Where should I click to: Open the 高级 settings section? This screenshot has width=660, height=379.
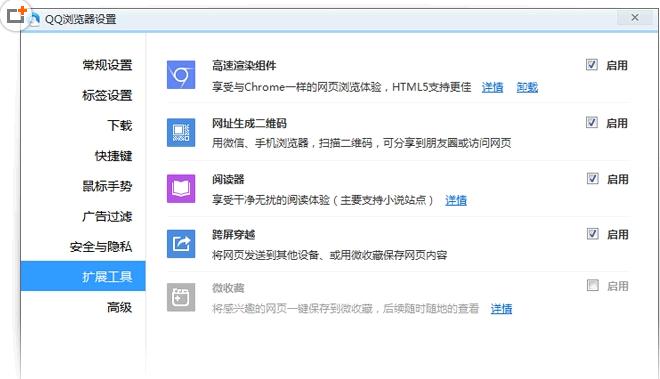(120, 307)
